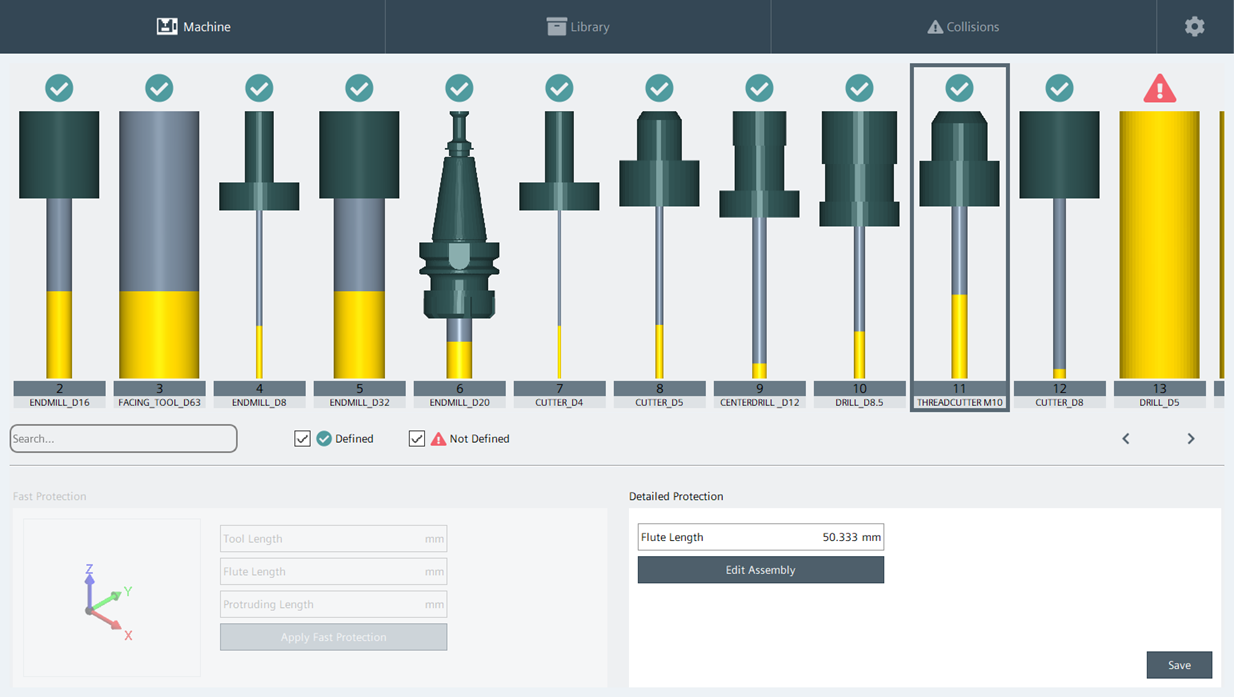Viewport: 1234px width, 697px height.
Task: Go to next tools with right arrow
Action: pos(1191,438)
